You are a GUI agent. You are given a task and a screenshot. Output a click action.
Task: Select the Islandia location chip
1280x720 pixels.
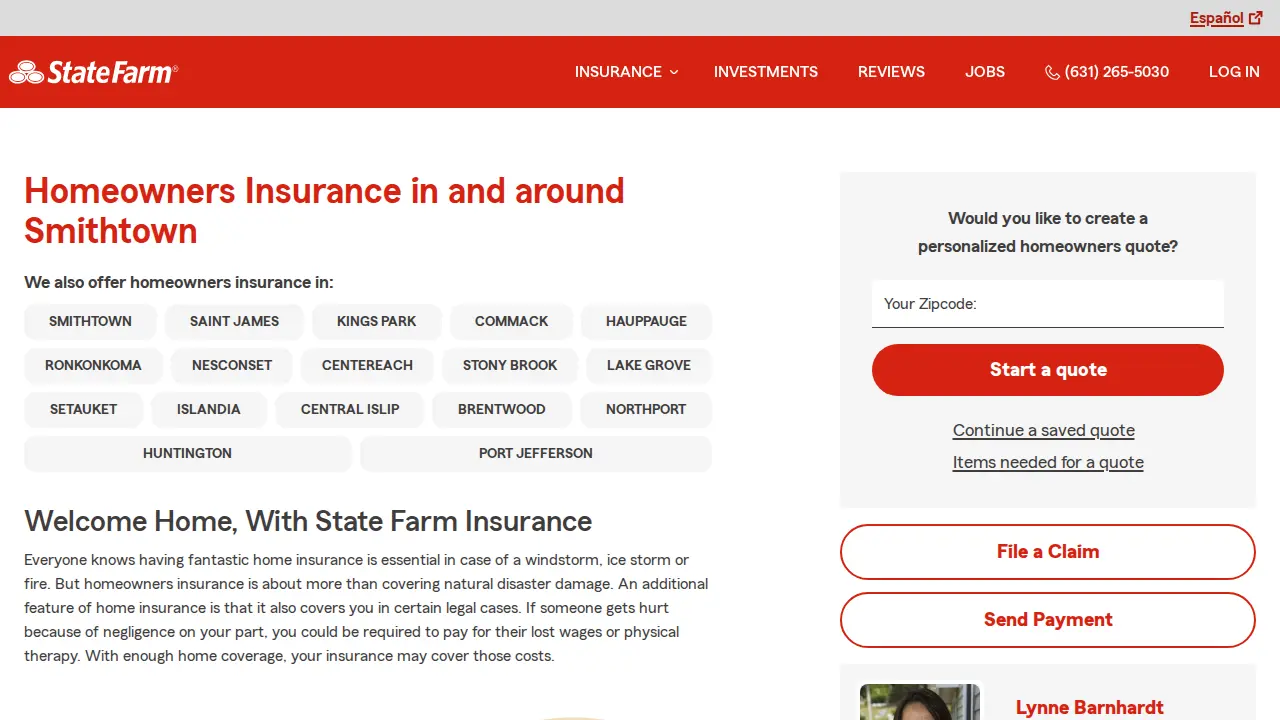click(209, 409)
